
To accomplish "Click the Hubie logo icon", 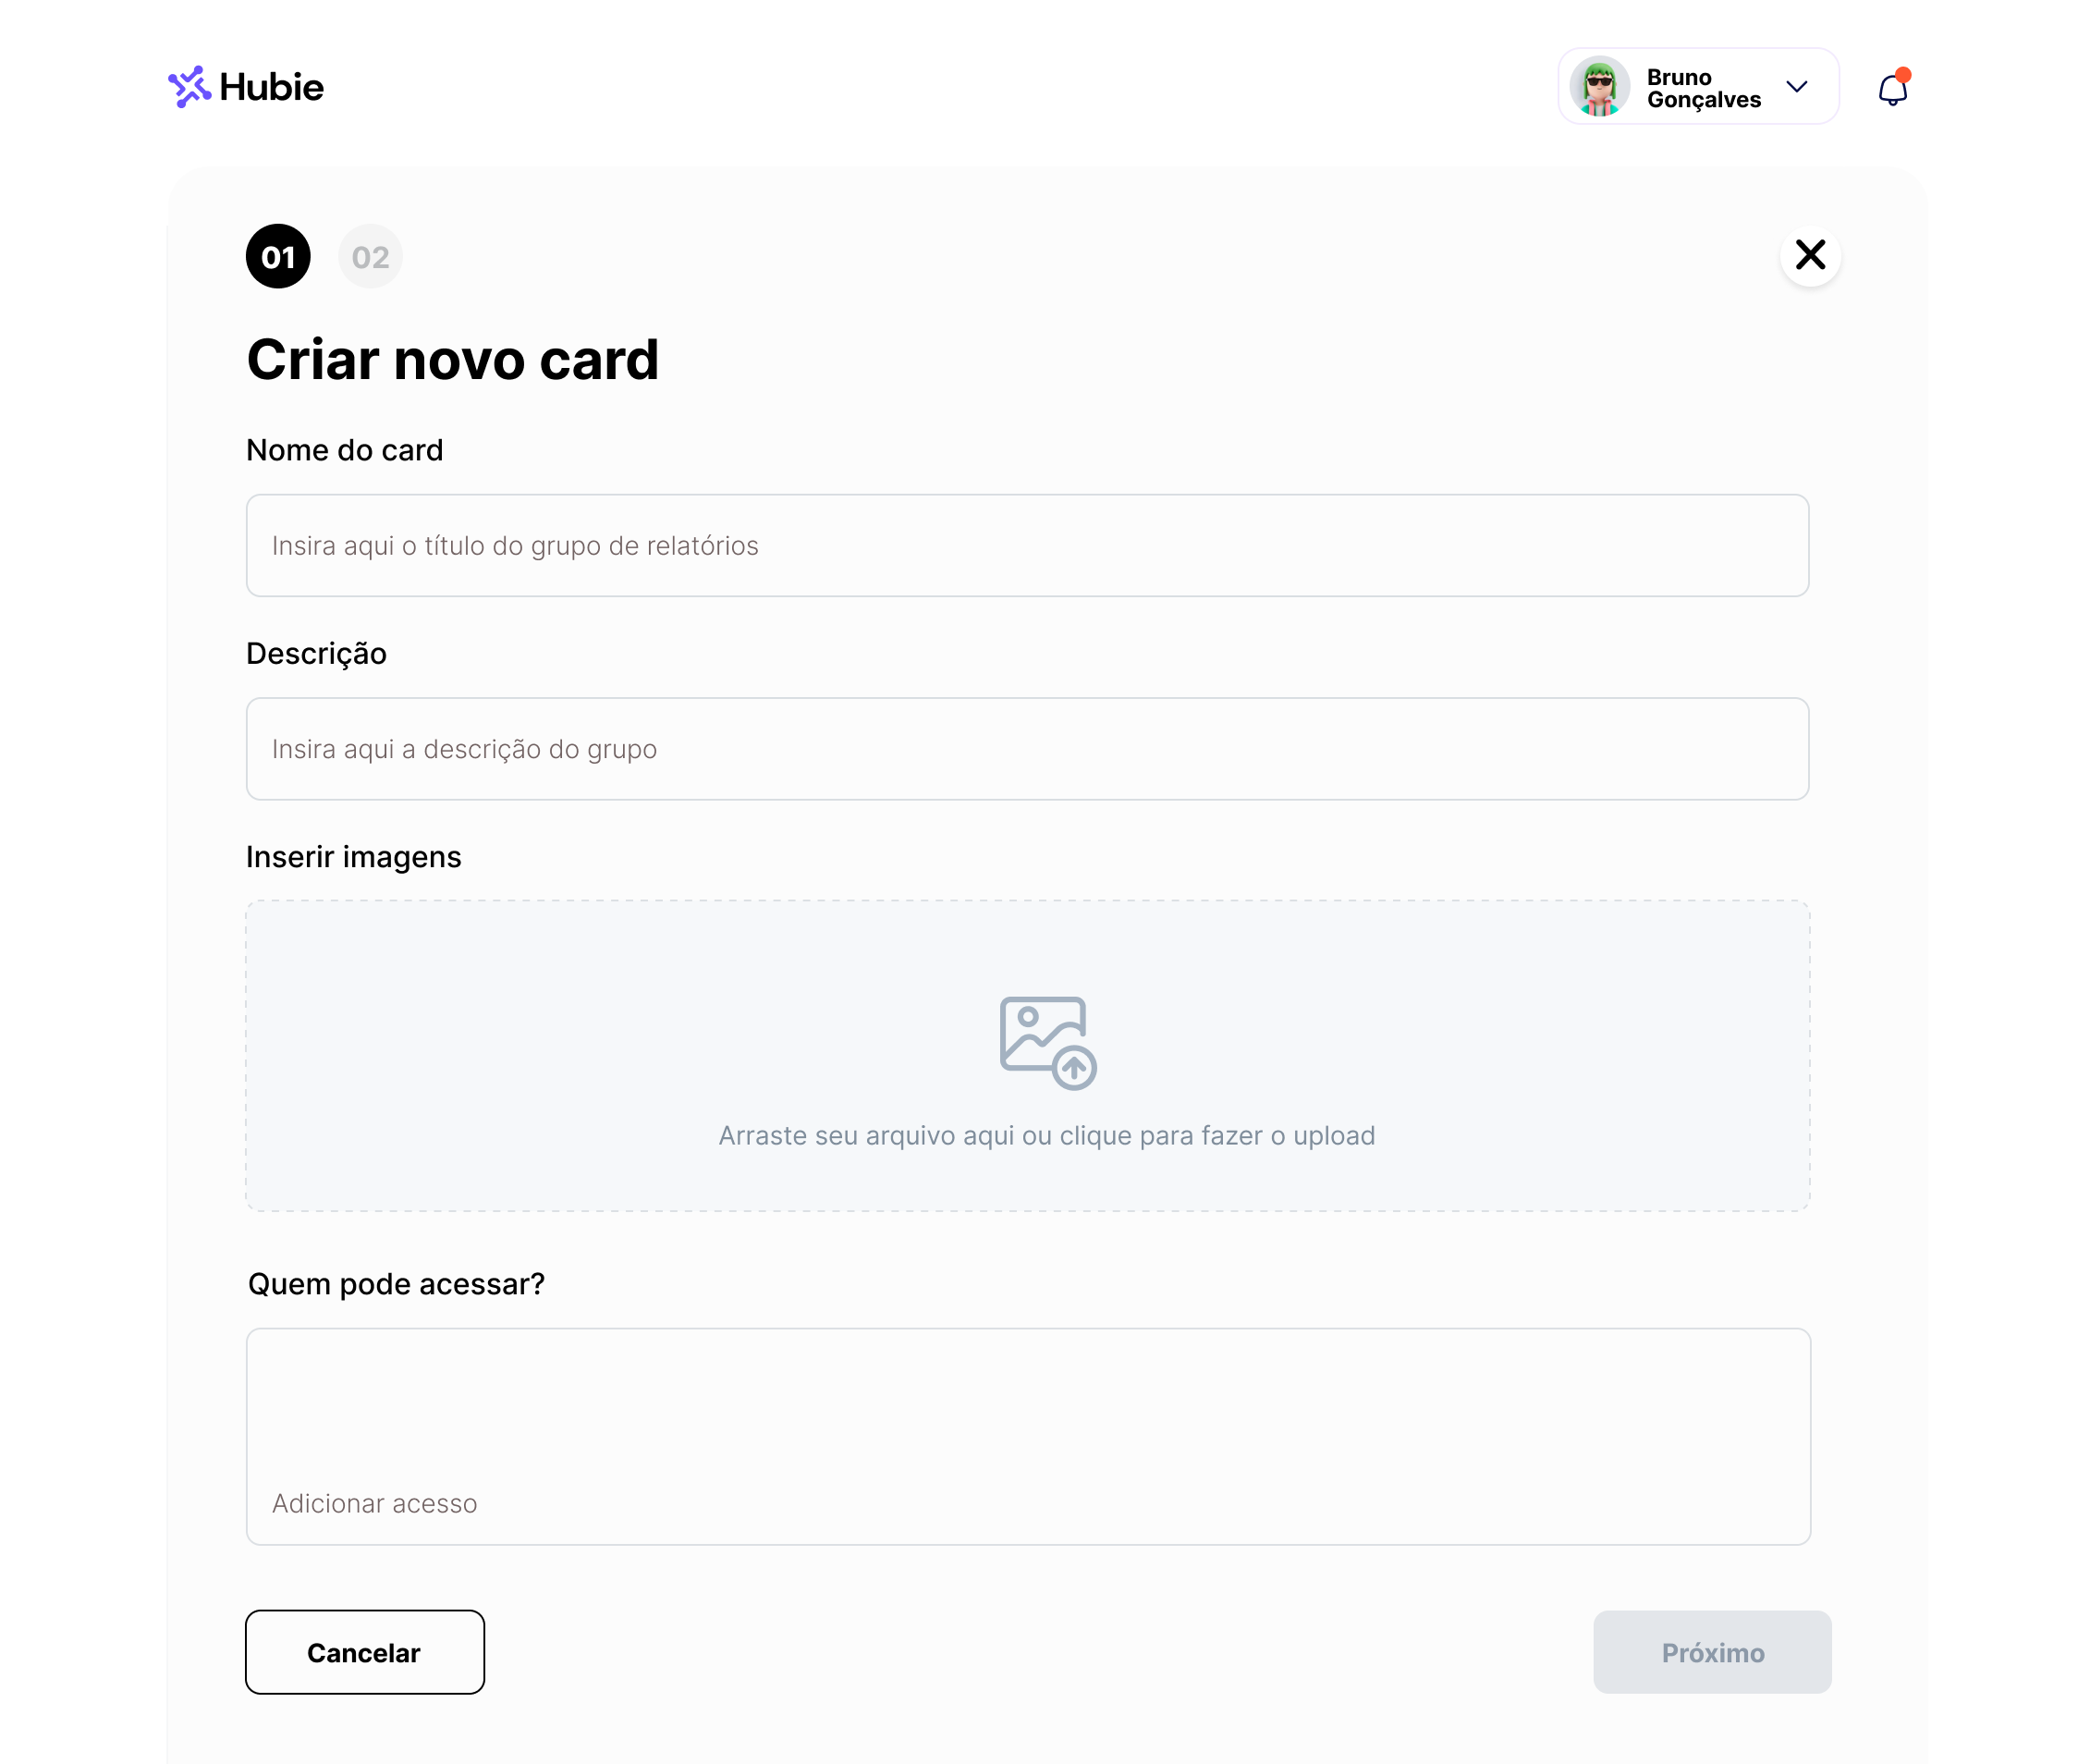I will [189, 87].
